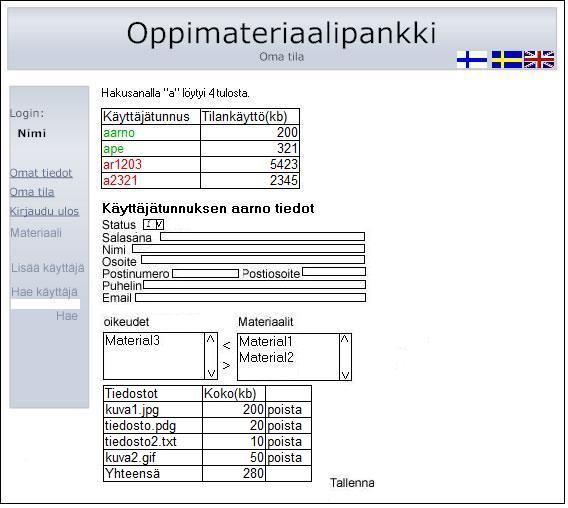This screenshot has height=508, width=568.
Task: Move material to oikeudet with < arrow
Action: [227, 345]
